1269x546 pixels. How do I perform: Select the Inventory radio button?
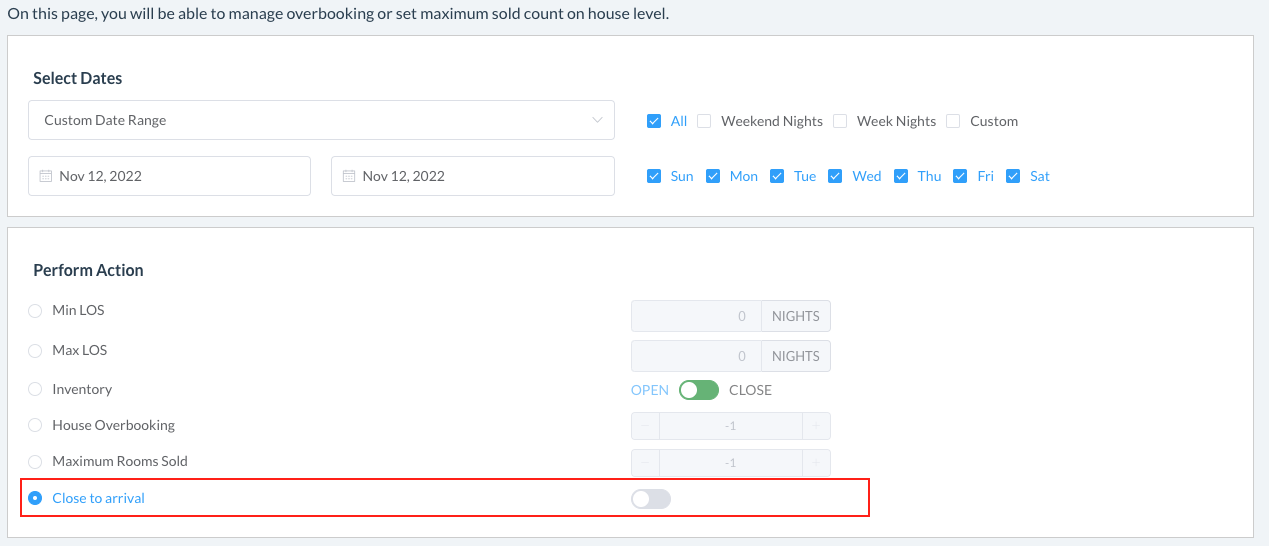pos(35,389)
